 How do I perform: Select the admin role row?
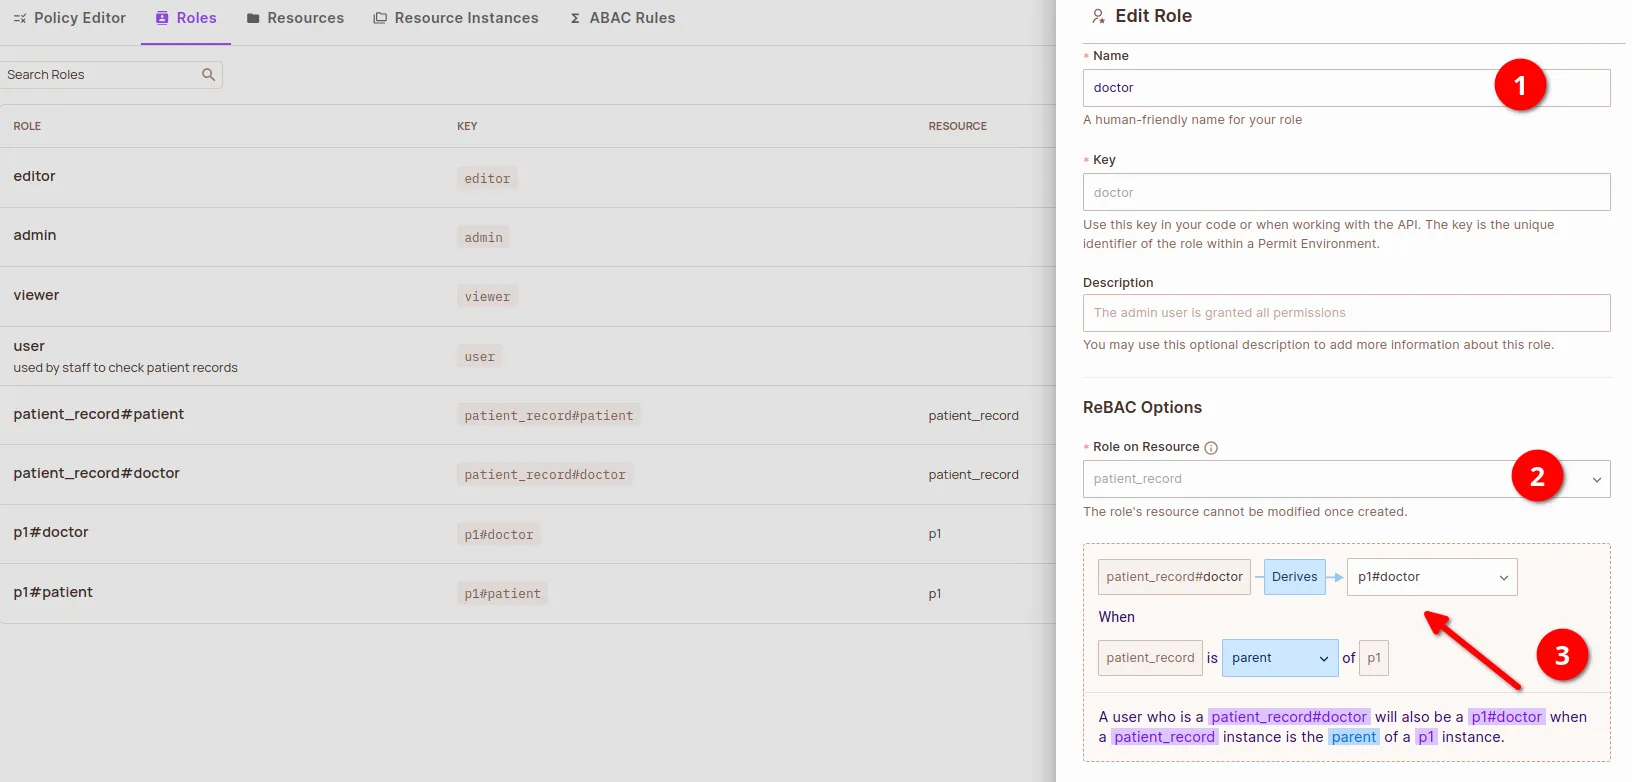click(x=35, y=235)
